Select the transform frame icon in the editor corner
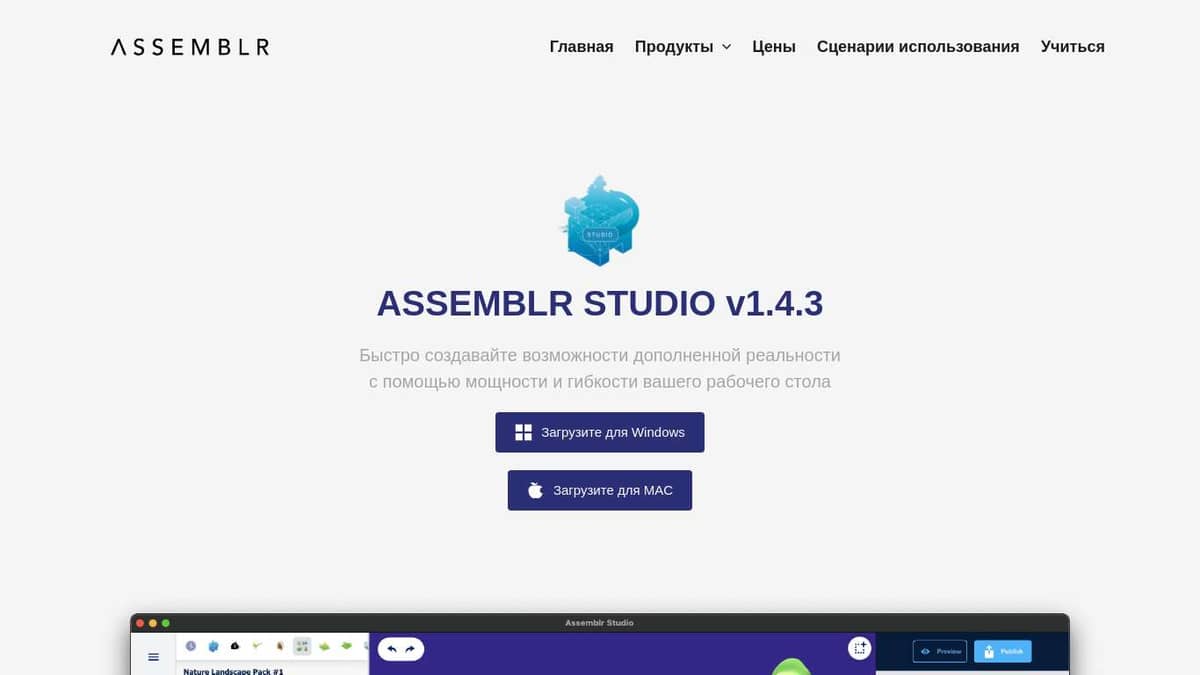 point(859,648)
